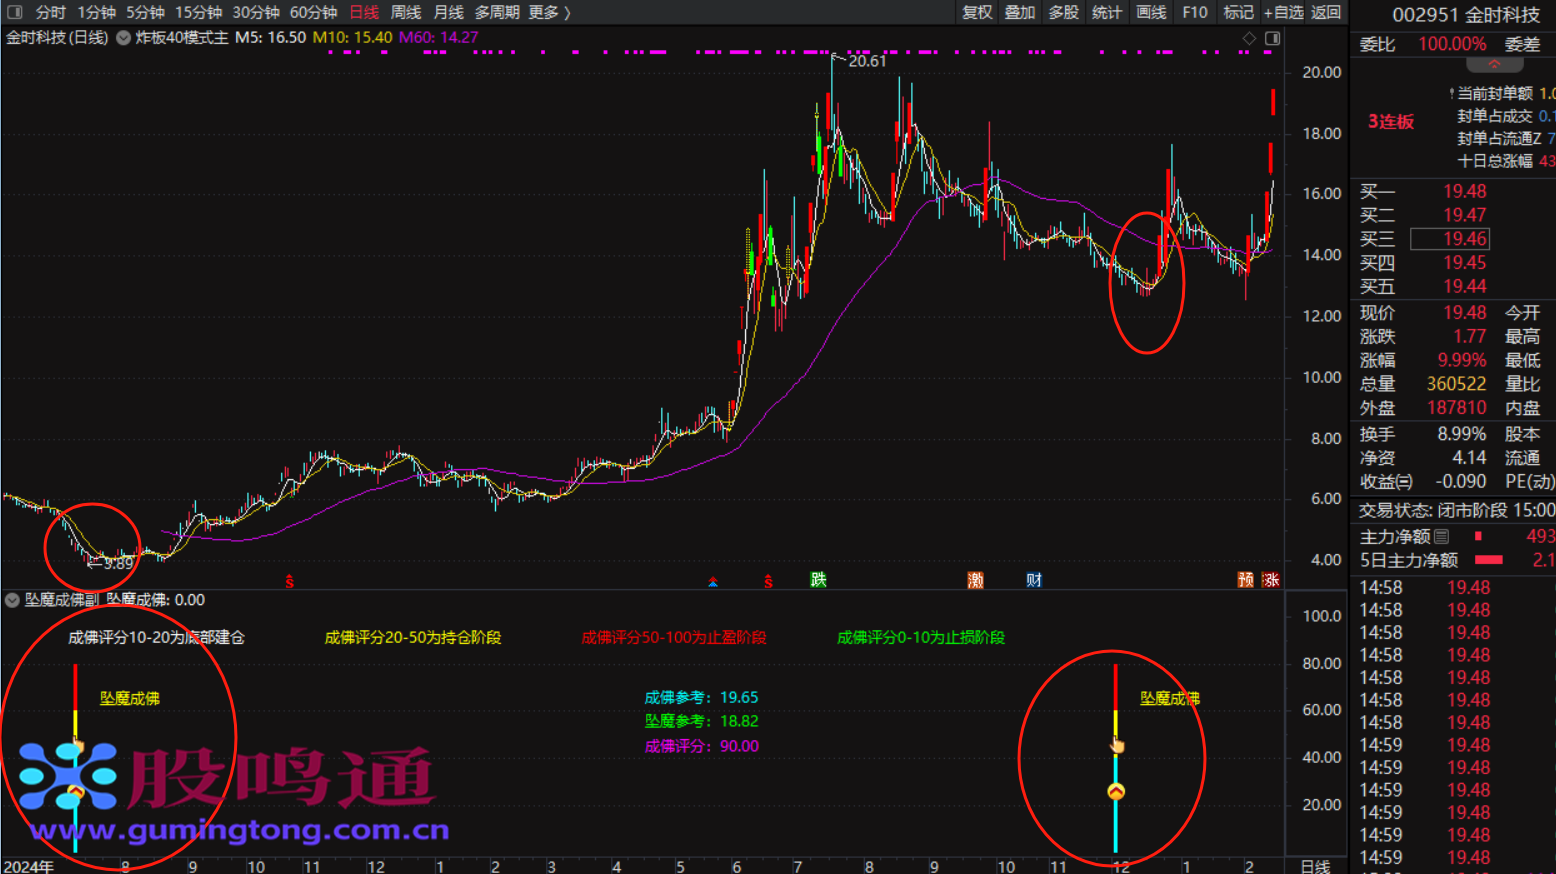The image size is (1556, 874).
Task: Open the 主力净额 detail list icon
Action: [1441, 537]
